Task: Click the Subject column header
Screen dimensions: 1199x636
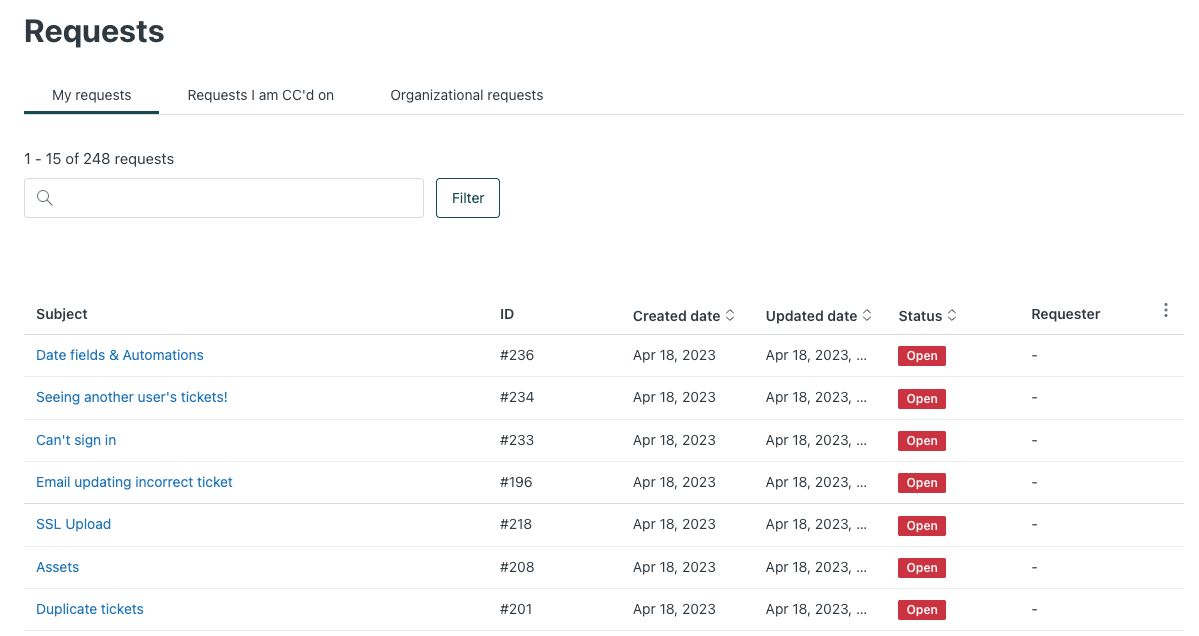Action: pyautogui.click(x=62, y=314)
